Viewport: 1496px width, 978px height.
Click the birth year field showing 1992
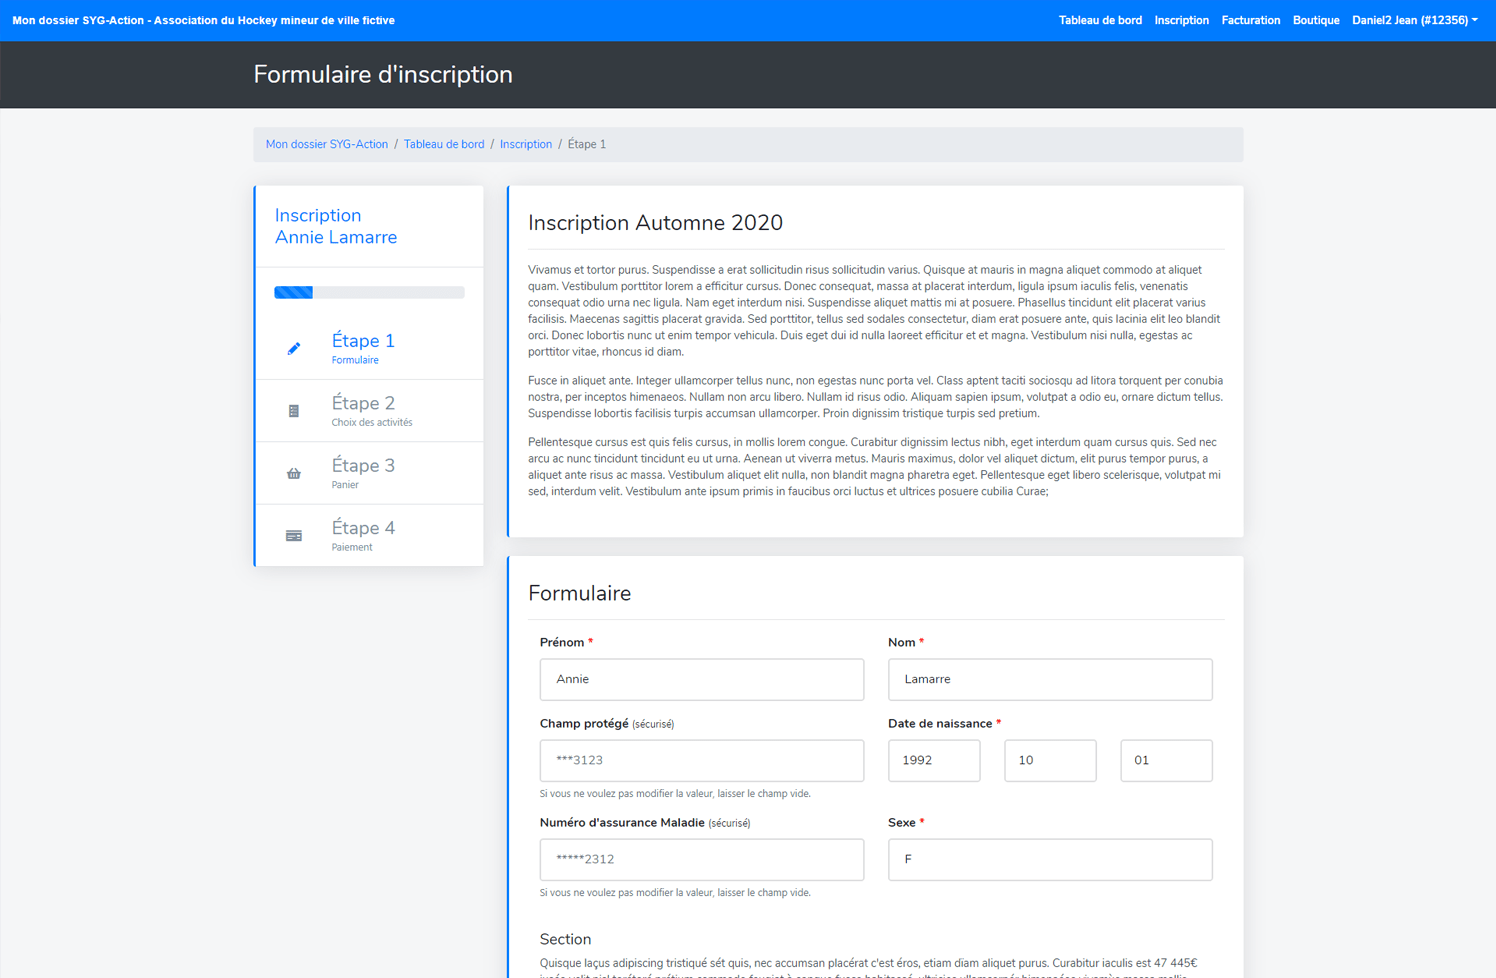pos(933,760)
